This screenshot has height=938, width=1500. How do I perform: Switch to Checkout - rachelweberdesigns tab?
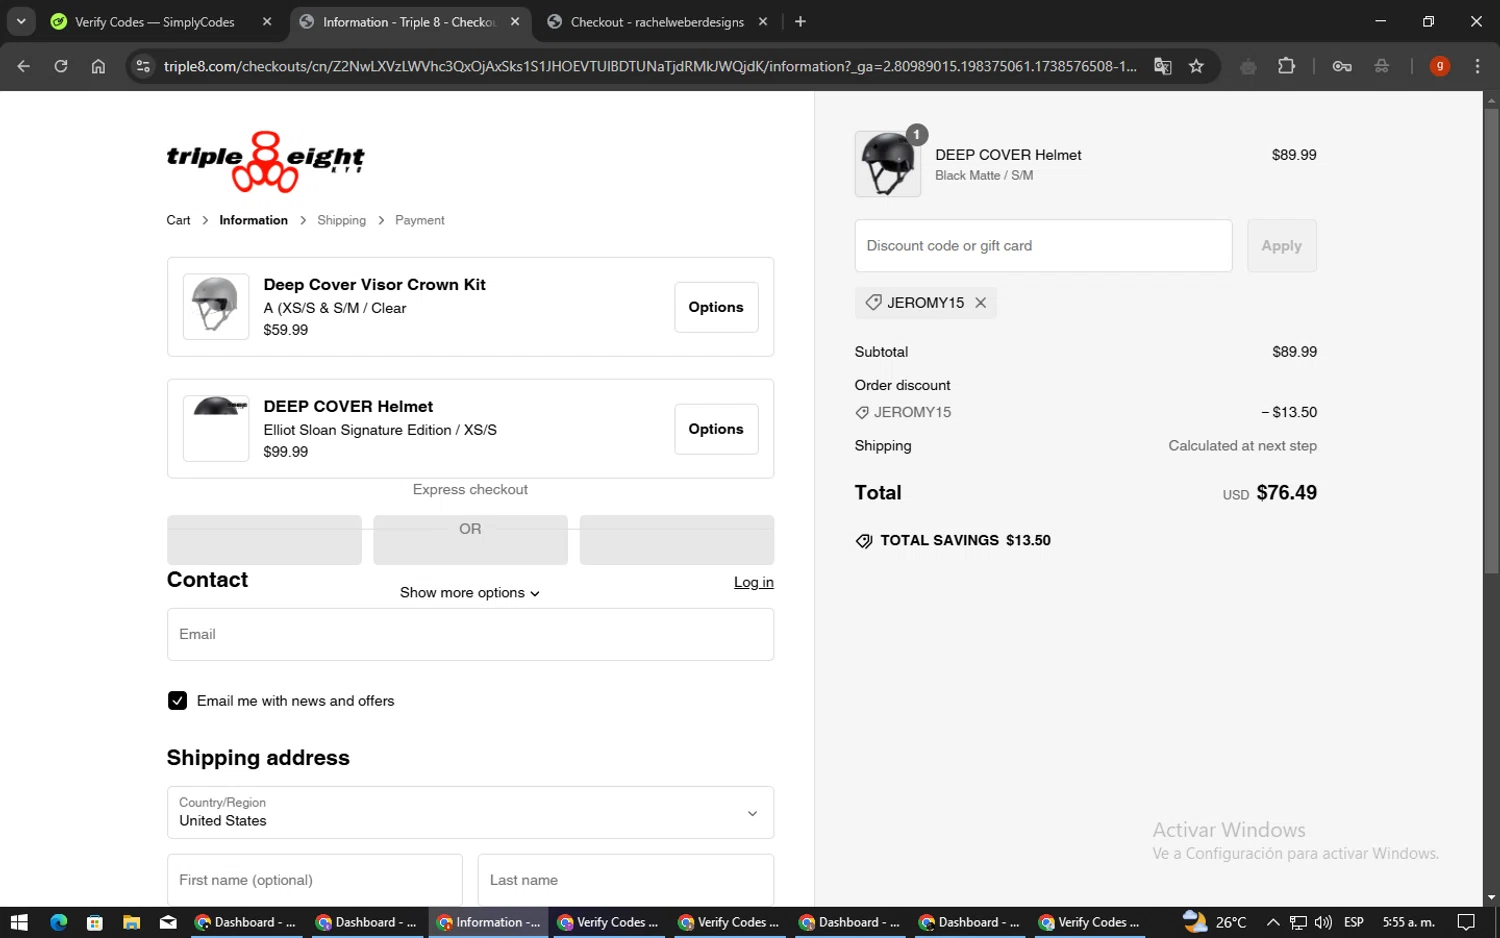[x=657, y=22]
